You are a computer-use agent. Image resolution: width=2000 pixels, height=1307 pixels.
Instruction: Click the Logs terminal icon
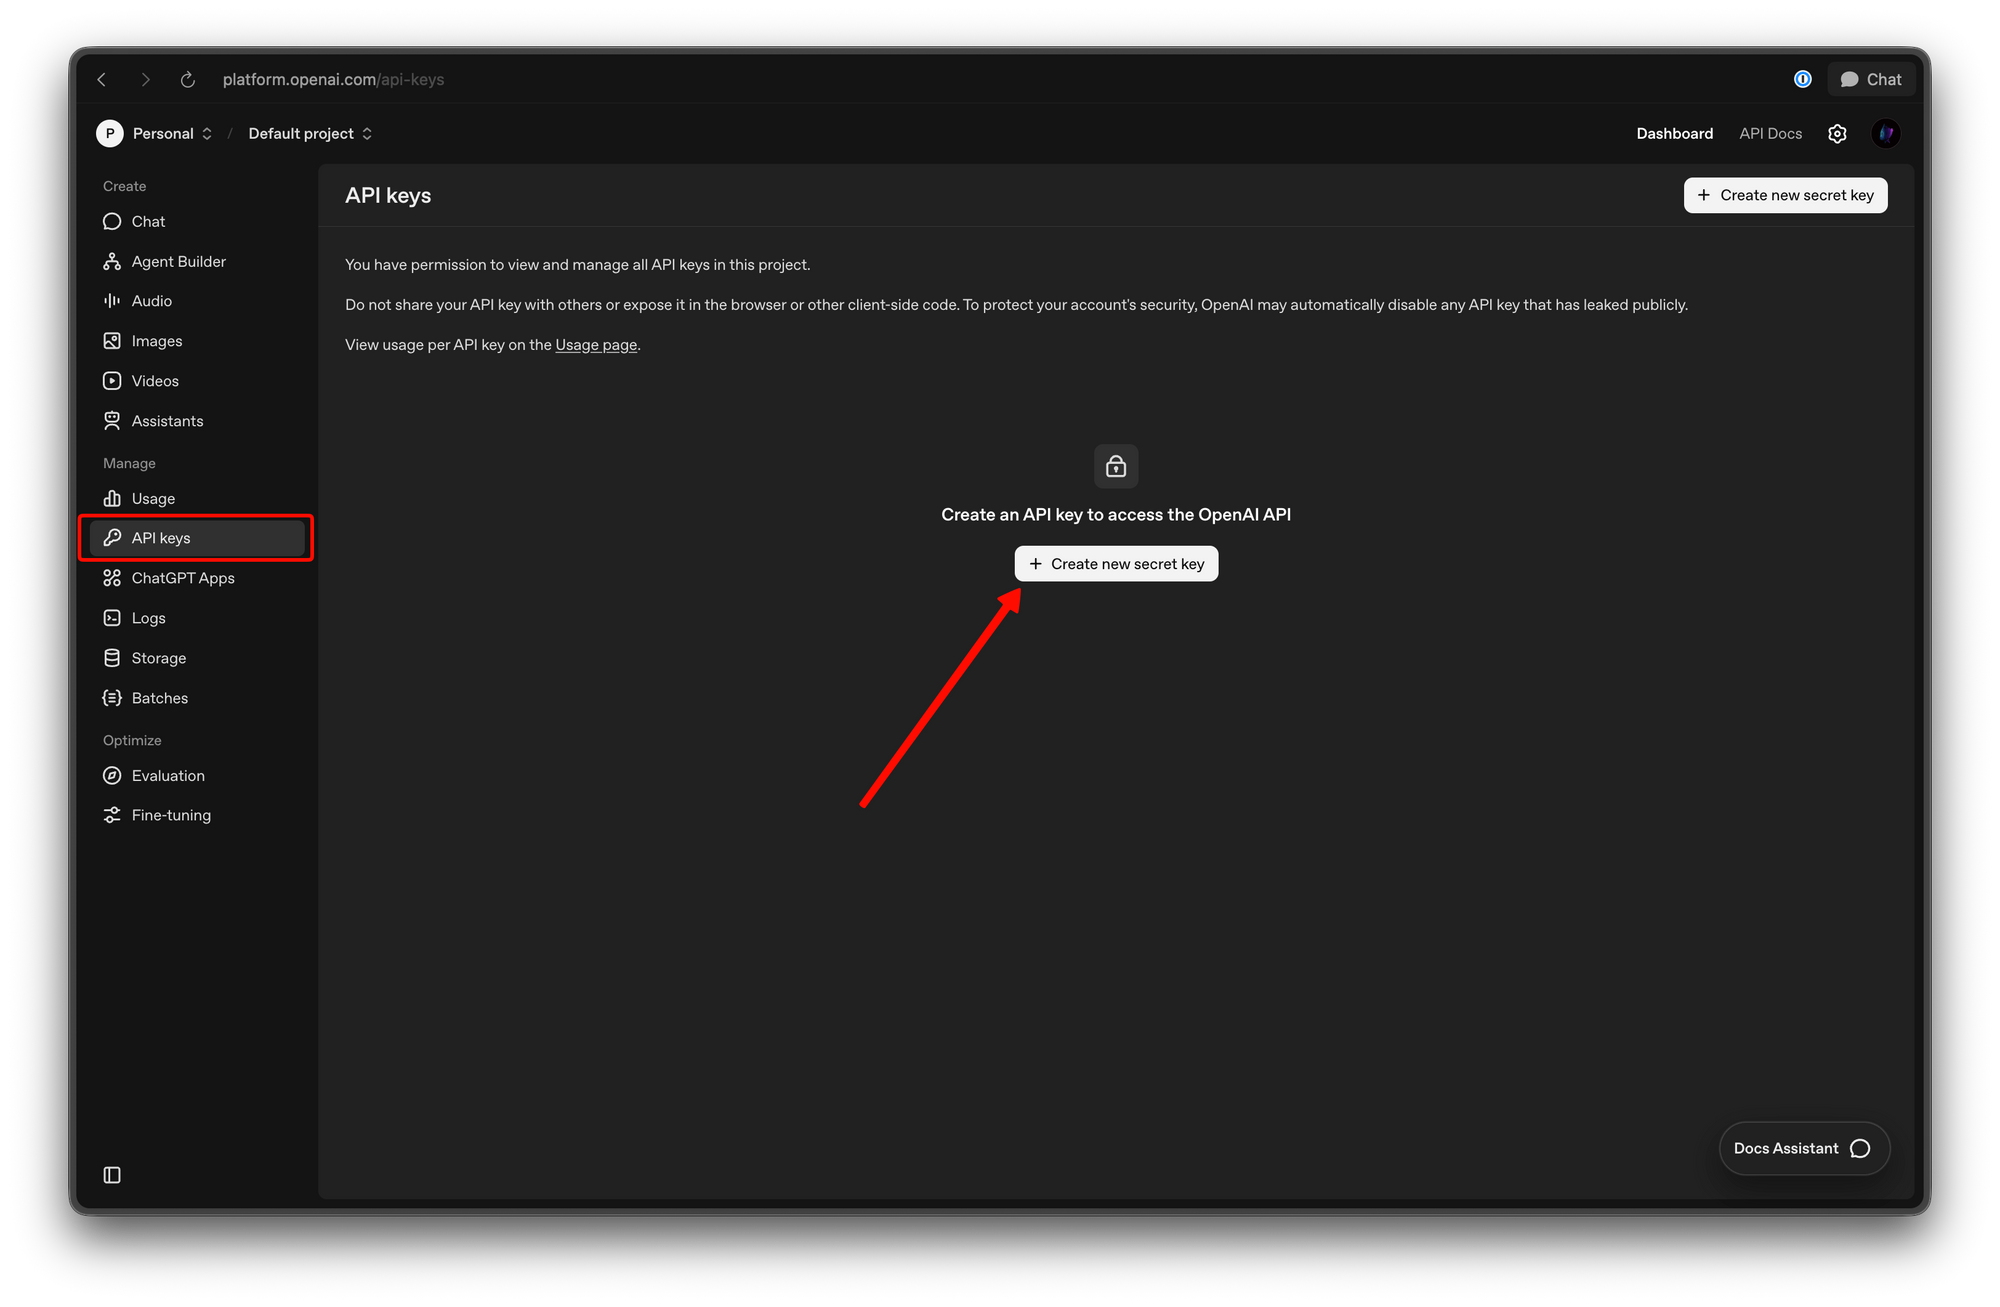tap(112, 618)
